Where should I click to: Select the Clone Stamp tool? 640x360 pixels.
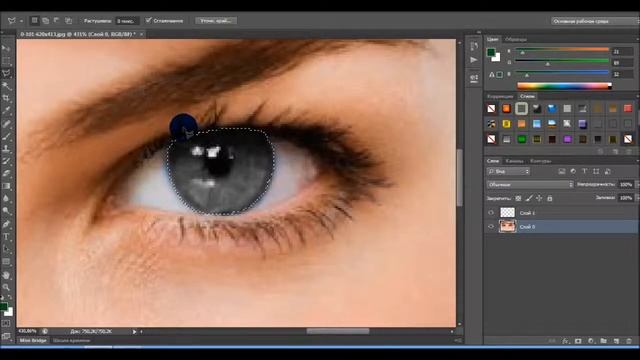pyautogui.click(x=6, y=149)
